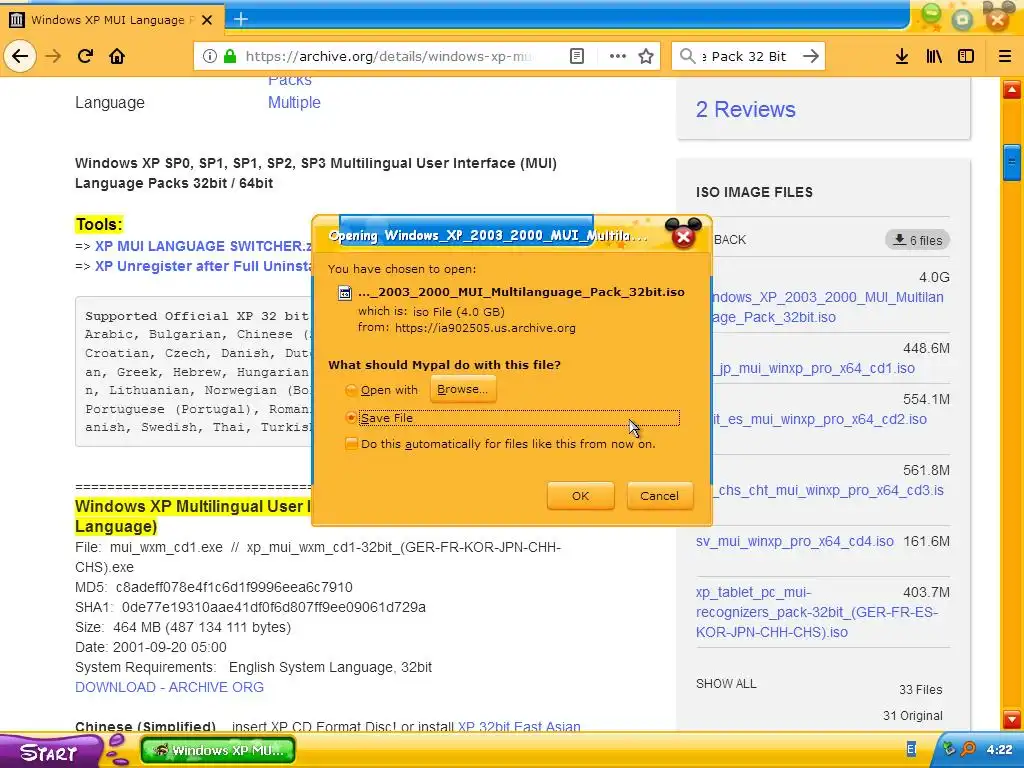Click the blue scrollbar thumb
The width and height of the screenshot is (1024, 768).
tap(1012, 162)
